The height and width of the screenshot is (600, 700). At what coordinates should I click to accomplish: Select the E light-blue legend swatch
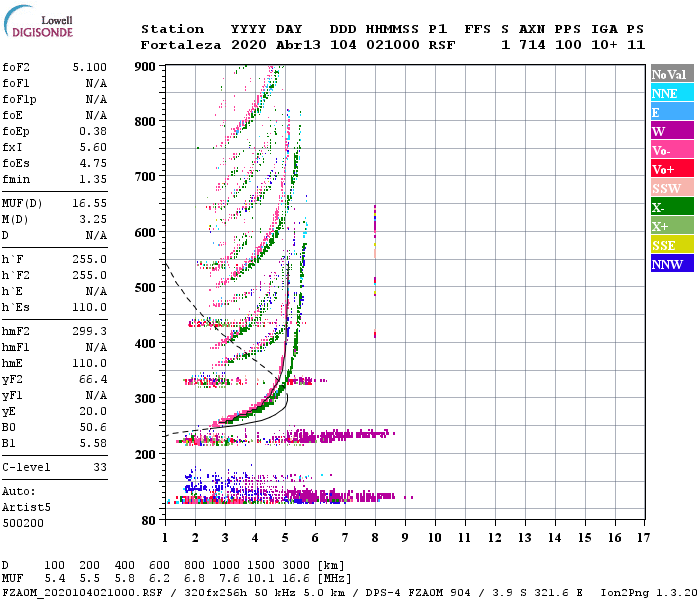point(672,112)
